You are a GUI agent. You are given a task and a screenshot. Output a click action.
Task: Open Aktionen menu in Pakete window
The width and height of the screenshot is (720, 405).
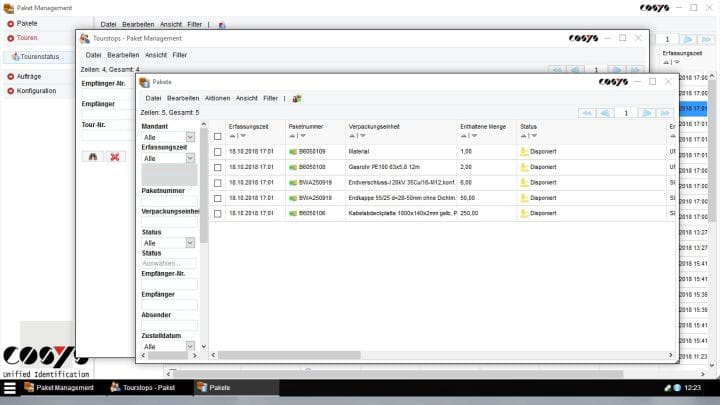tap(217, 98)
